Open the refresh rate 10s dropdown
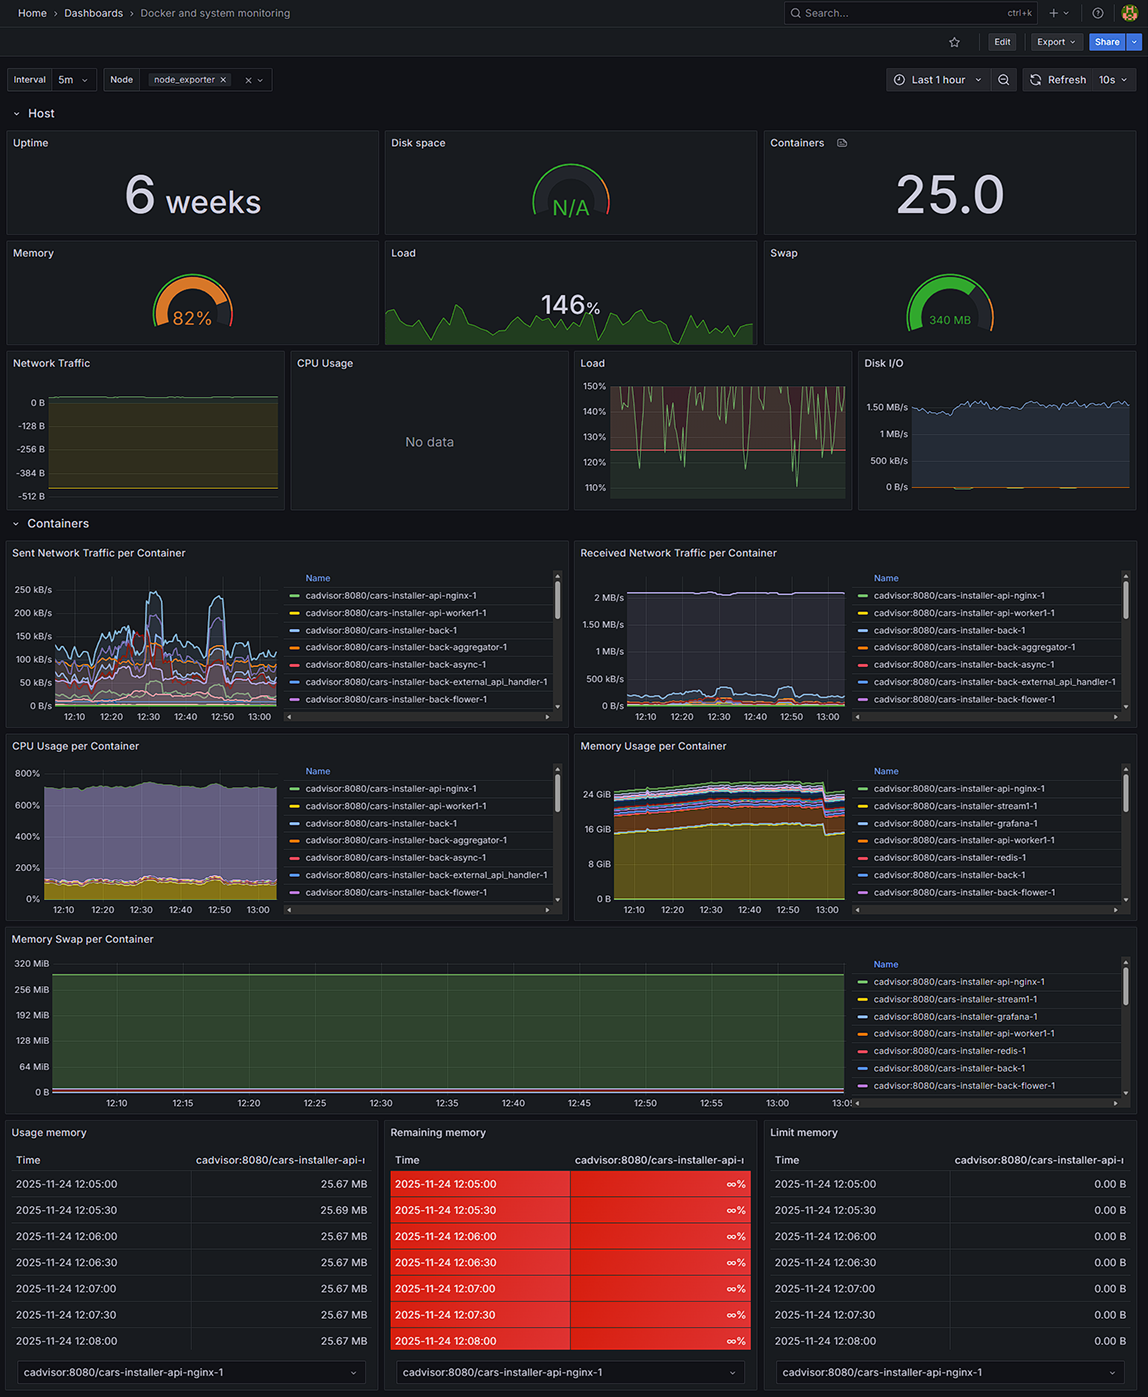Image resolution: width=1148 pixels, height=1397 pixels. pos(1112,79)
